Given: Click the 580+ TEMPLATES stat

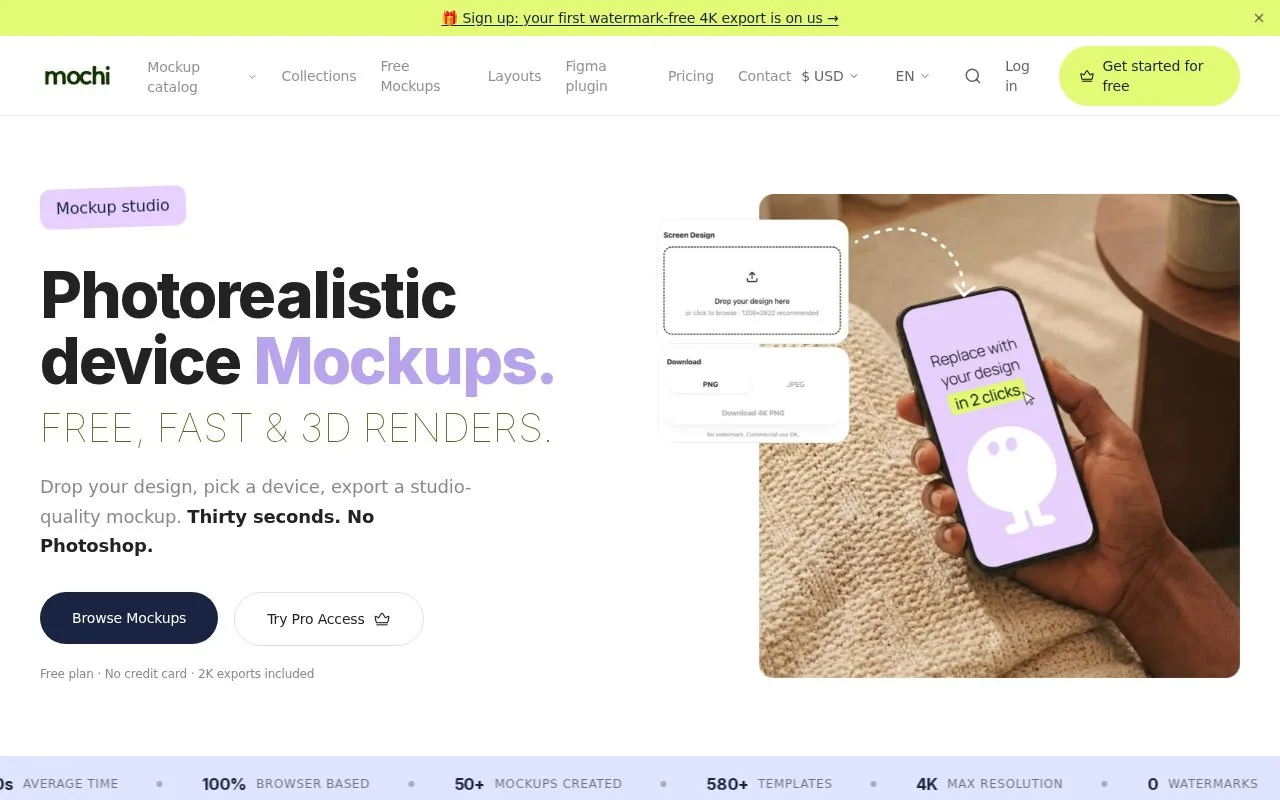Looking at the screenshot, I should coord(769,784).
